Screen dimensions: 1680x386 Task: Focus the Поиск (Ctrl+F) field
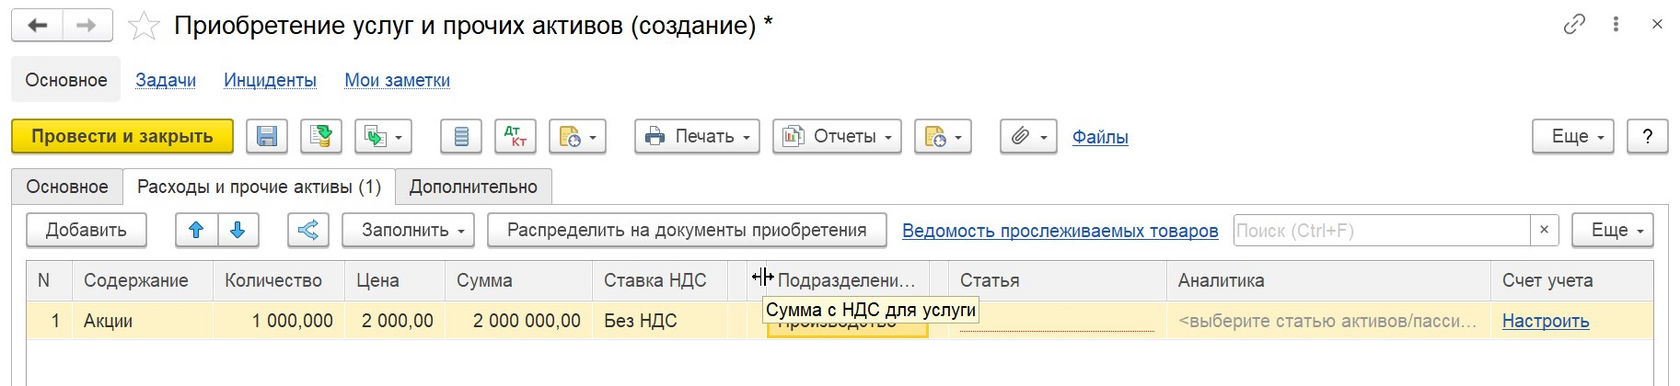click(1382, 230)
